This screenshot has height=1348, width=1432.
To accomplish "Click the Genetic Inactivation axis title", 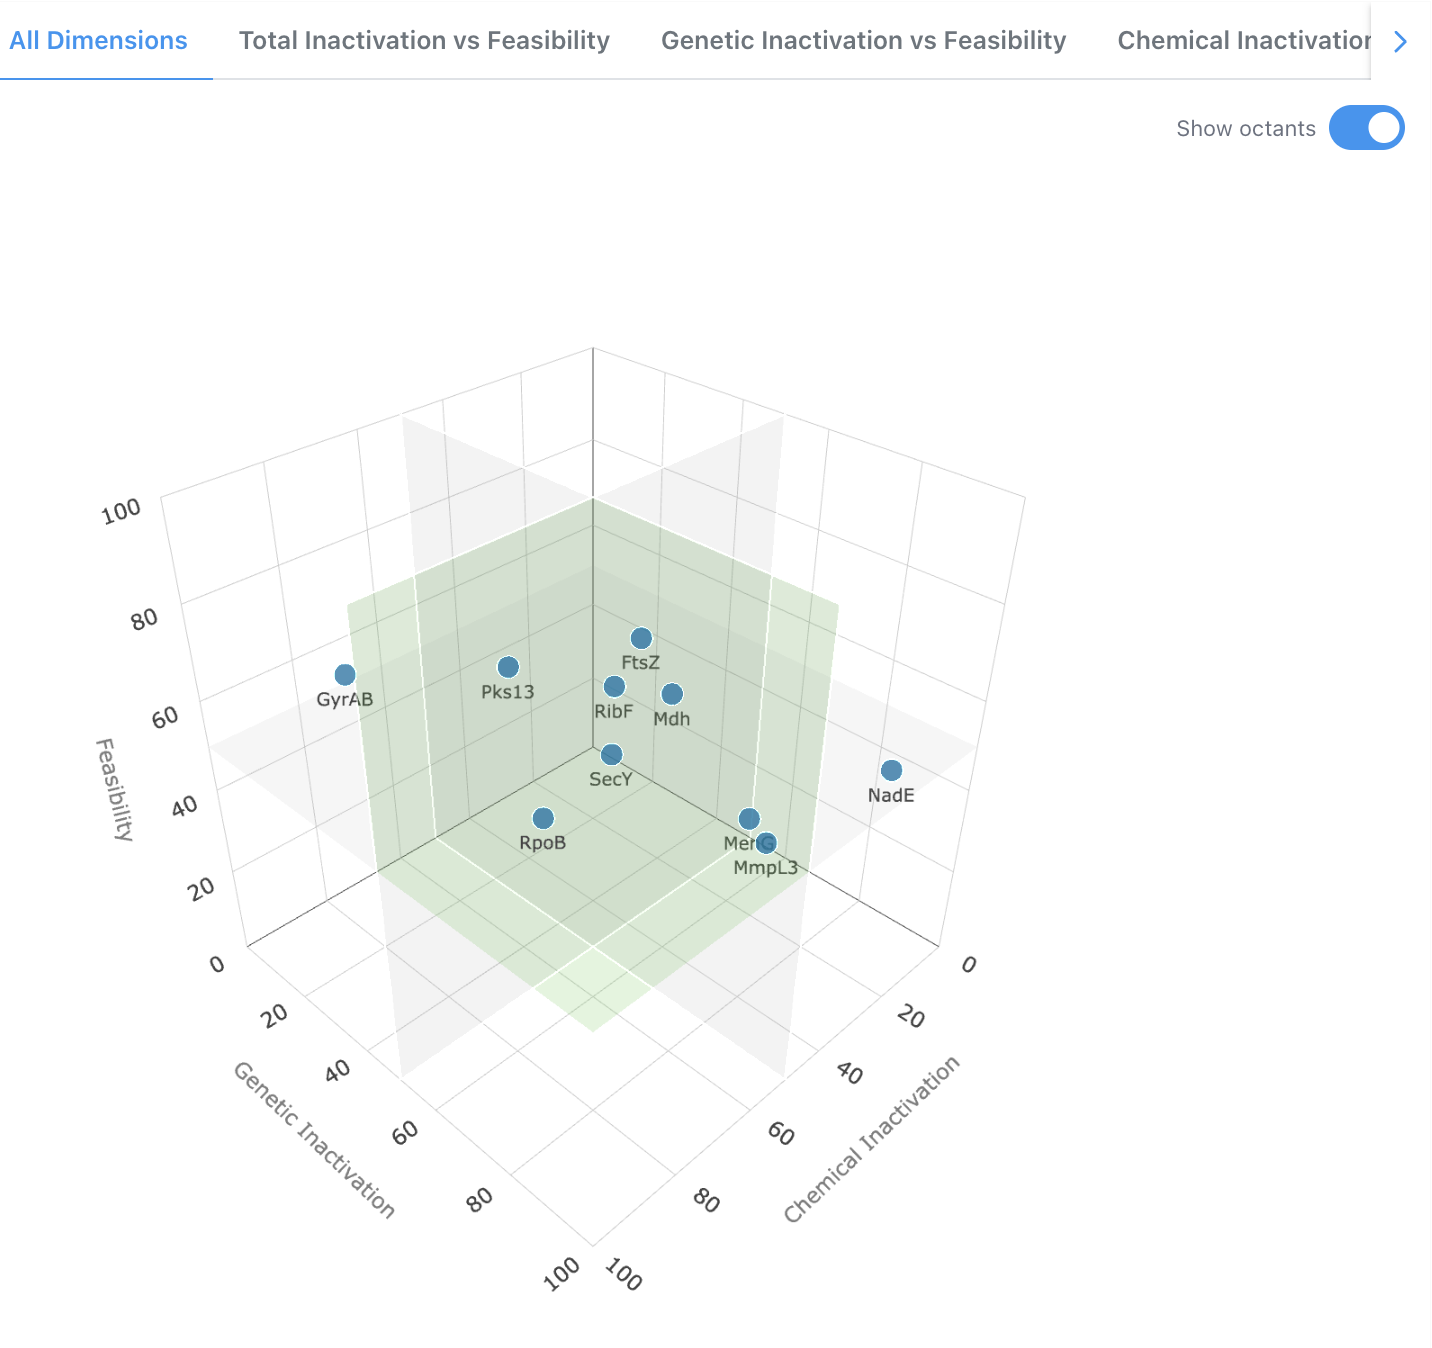I will (314, 1140).
